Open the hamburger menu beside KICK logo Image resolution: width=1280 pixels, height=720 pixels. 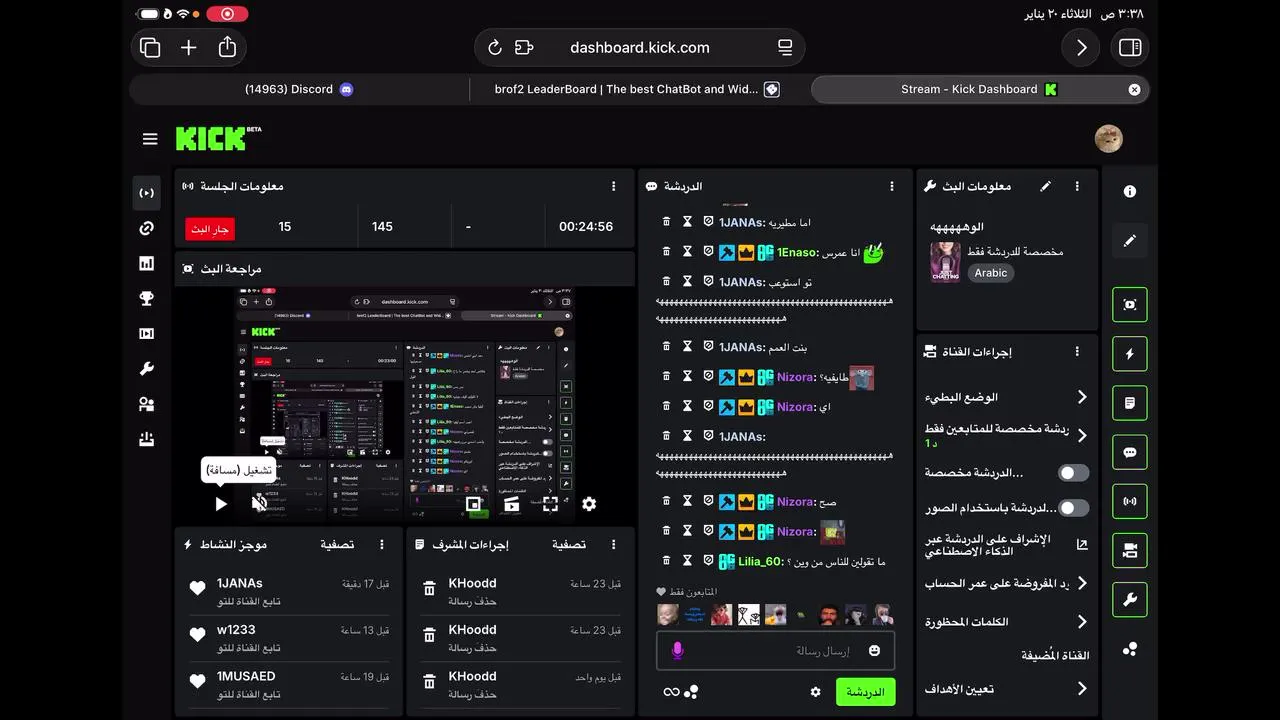150,139
